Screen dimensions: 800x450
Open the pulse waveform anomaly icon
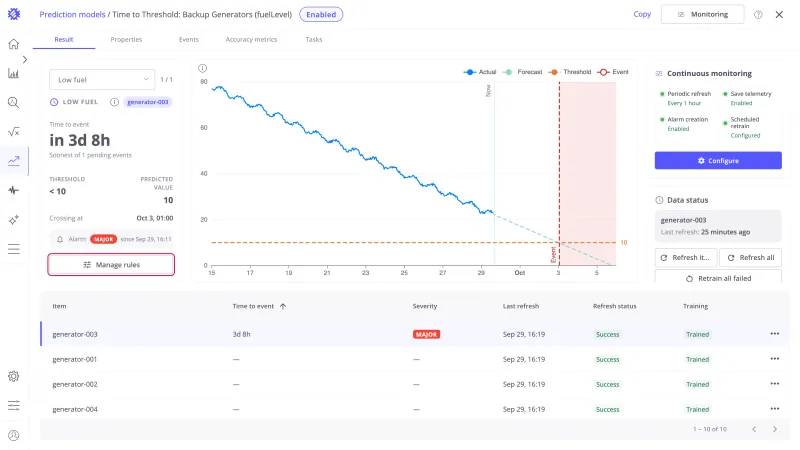[x=14, y=190]
